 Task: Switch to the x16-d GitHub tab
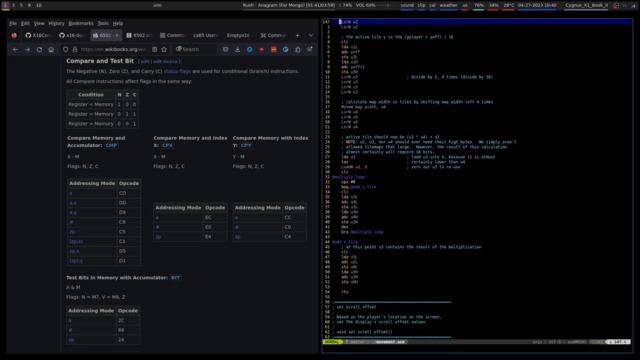(x=72, y=36)
